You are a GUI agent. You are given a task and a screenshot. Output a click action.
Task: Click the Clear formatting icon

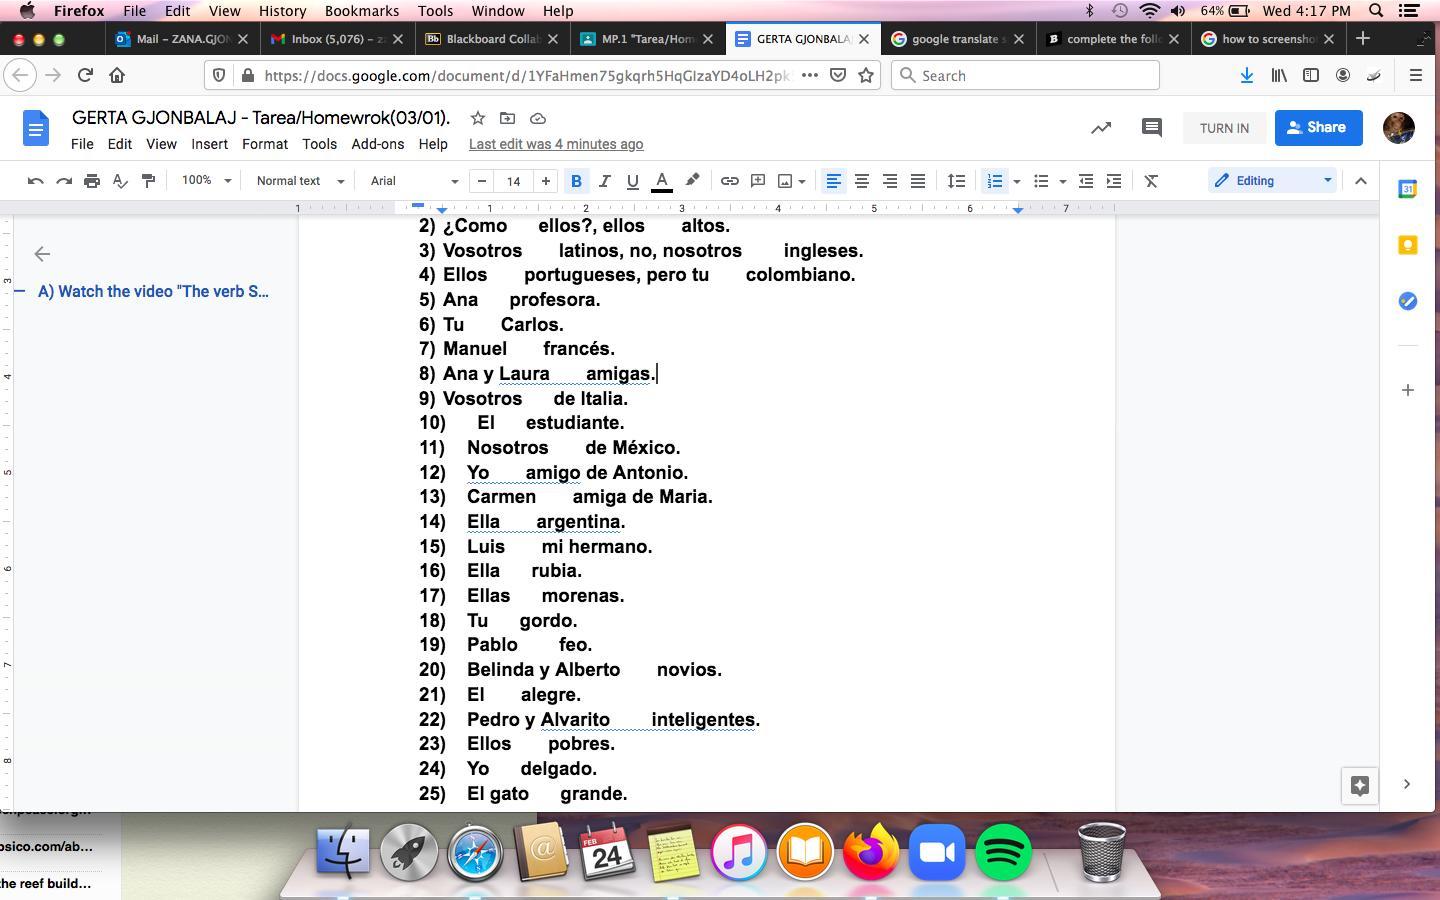tap(1151, 181)
